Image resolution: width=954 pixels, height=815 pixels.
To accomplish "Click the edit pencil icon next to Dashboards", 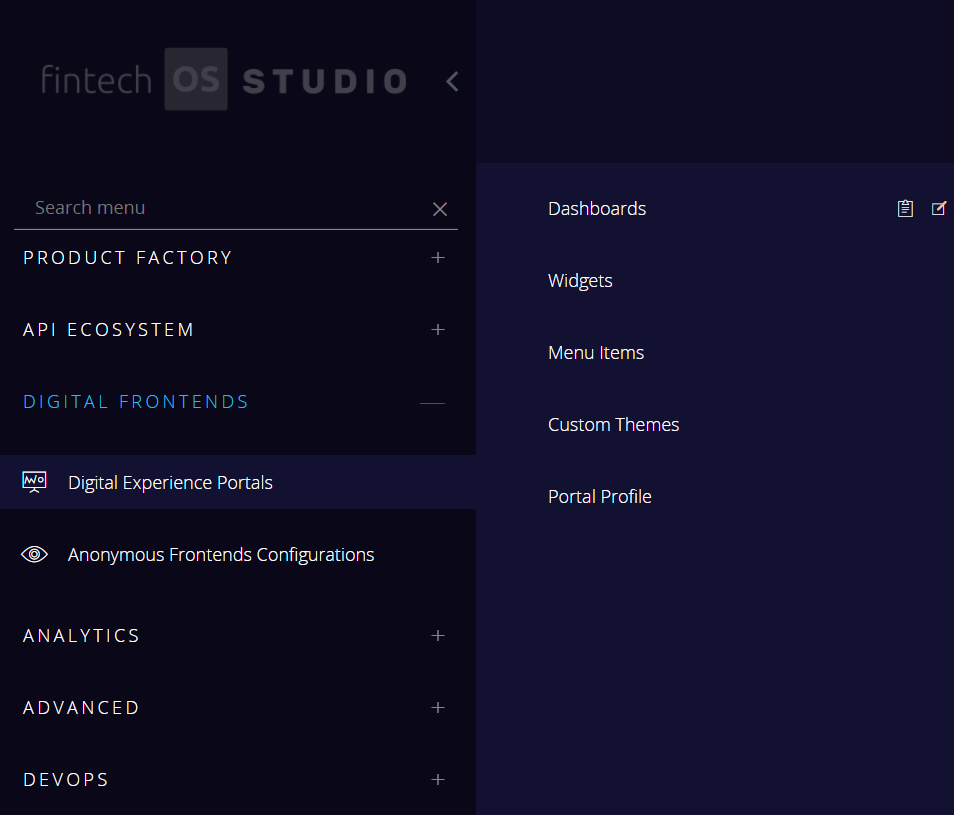I will 938,209.
